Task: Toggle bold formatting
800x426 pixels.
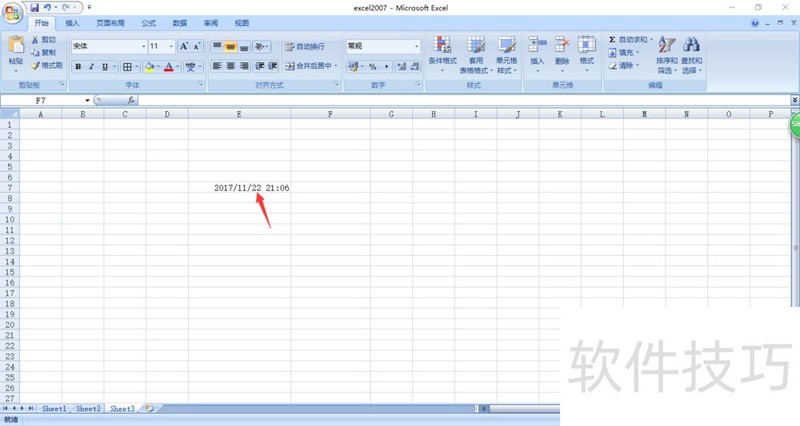Action: [78, 66]
